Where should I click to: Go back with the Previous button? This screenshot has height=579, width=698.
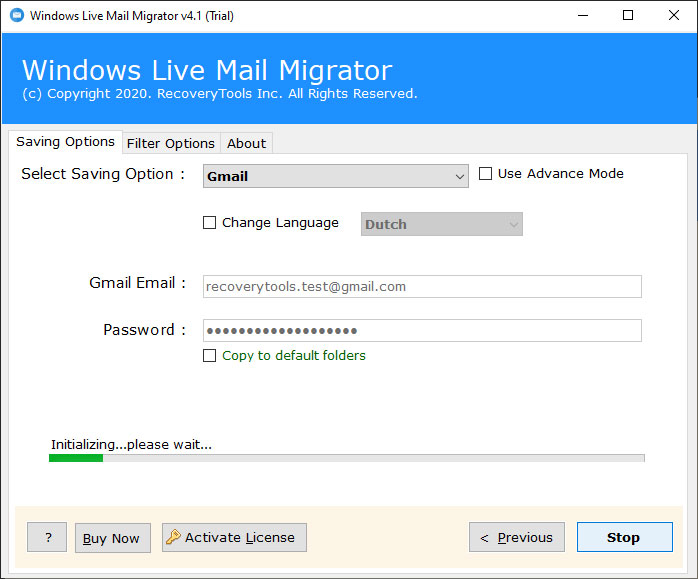coord(517,537)
